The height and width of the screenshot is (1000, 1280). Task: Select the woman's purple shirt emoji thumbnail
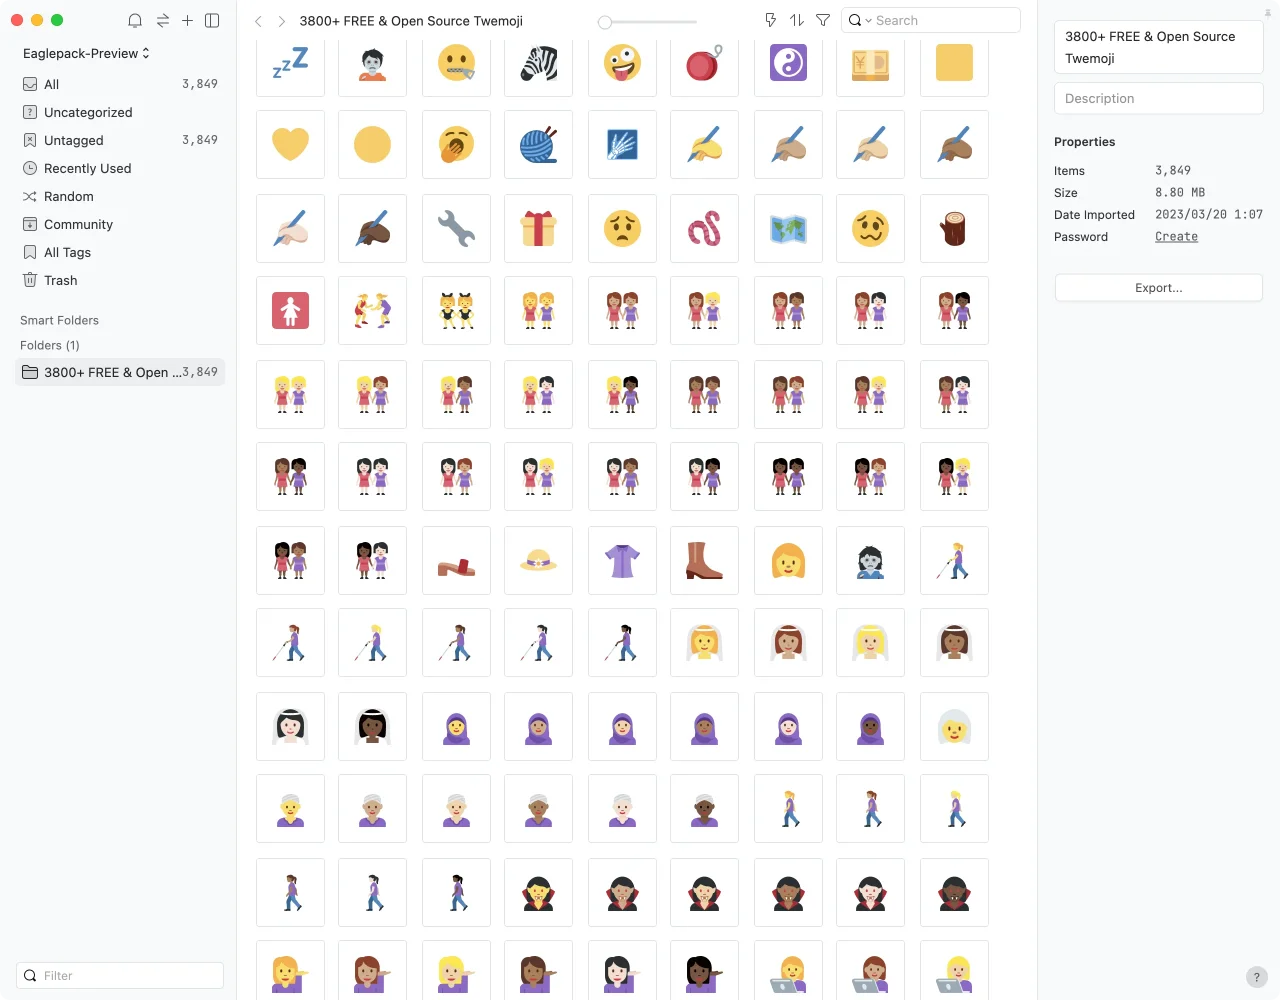(622, 561)
